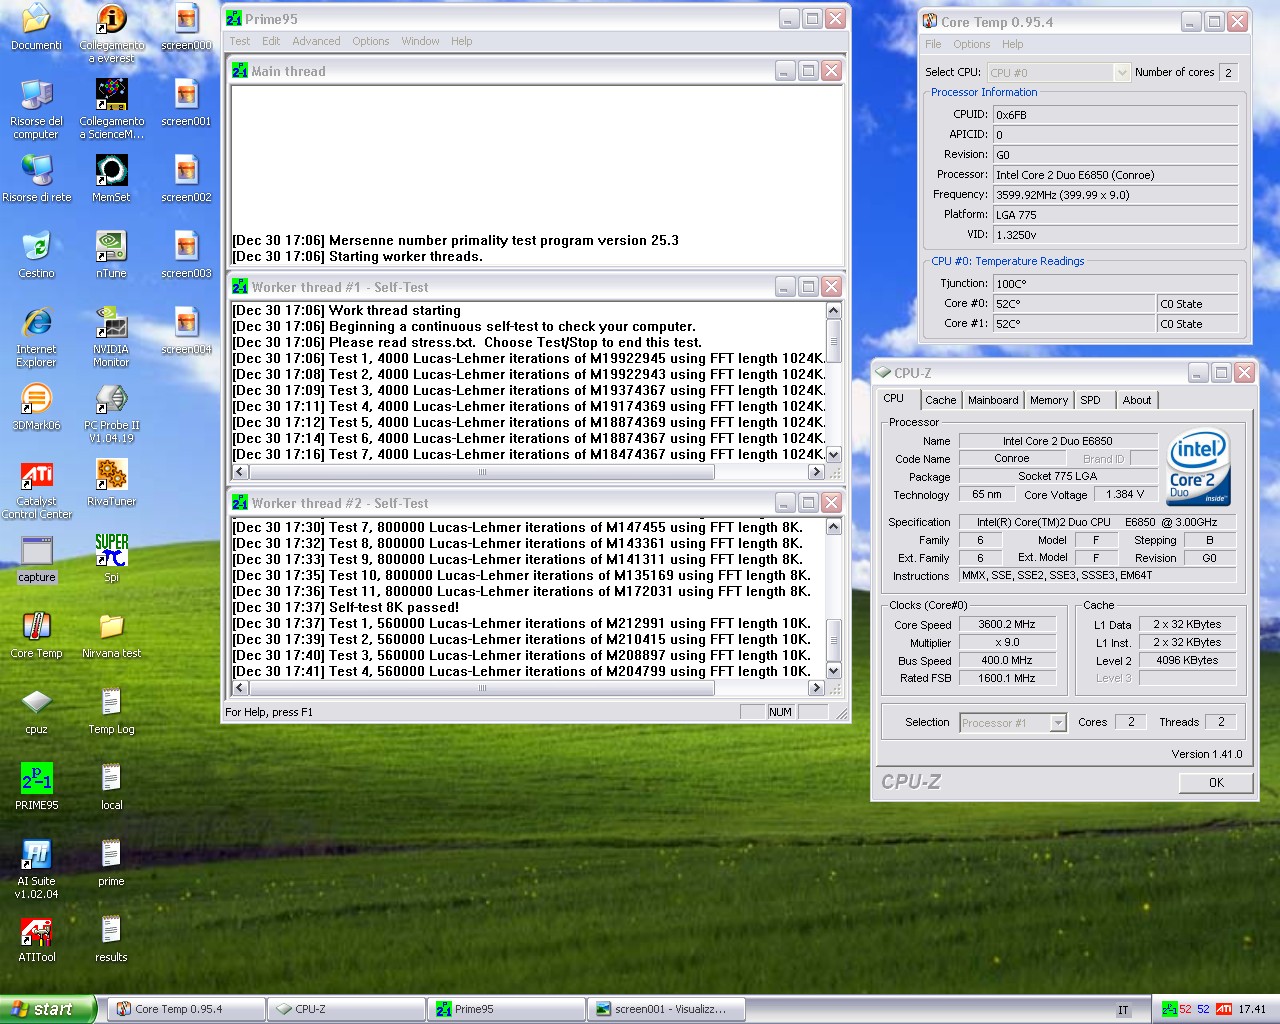
Task: Launch AI Suite v1.02.04 shortcut
Action: [x=36, y=869]
